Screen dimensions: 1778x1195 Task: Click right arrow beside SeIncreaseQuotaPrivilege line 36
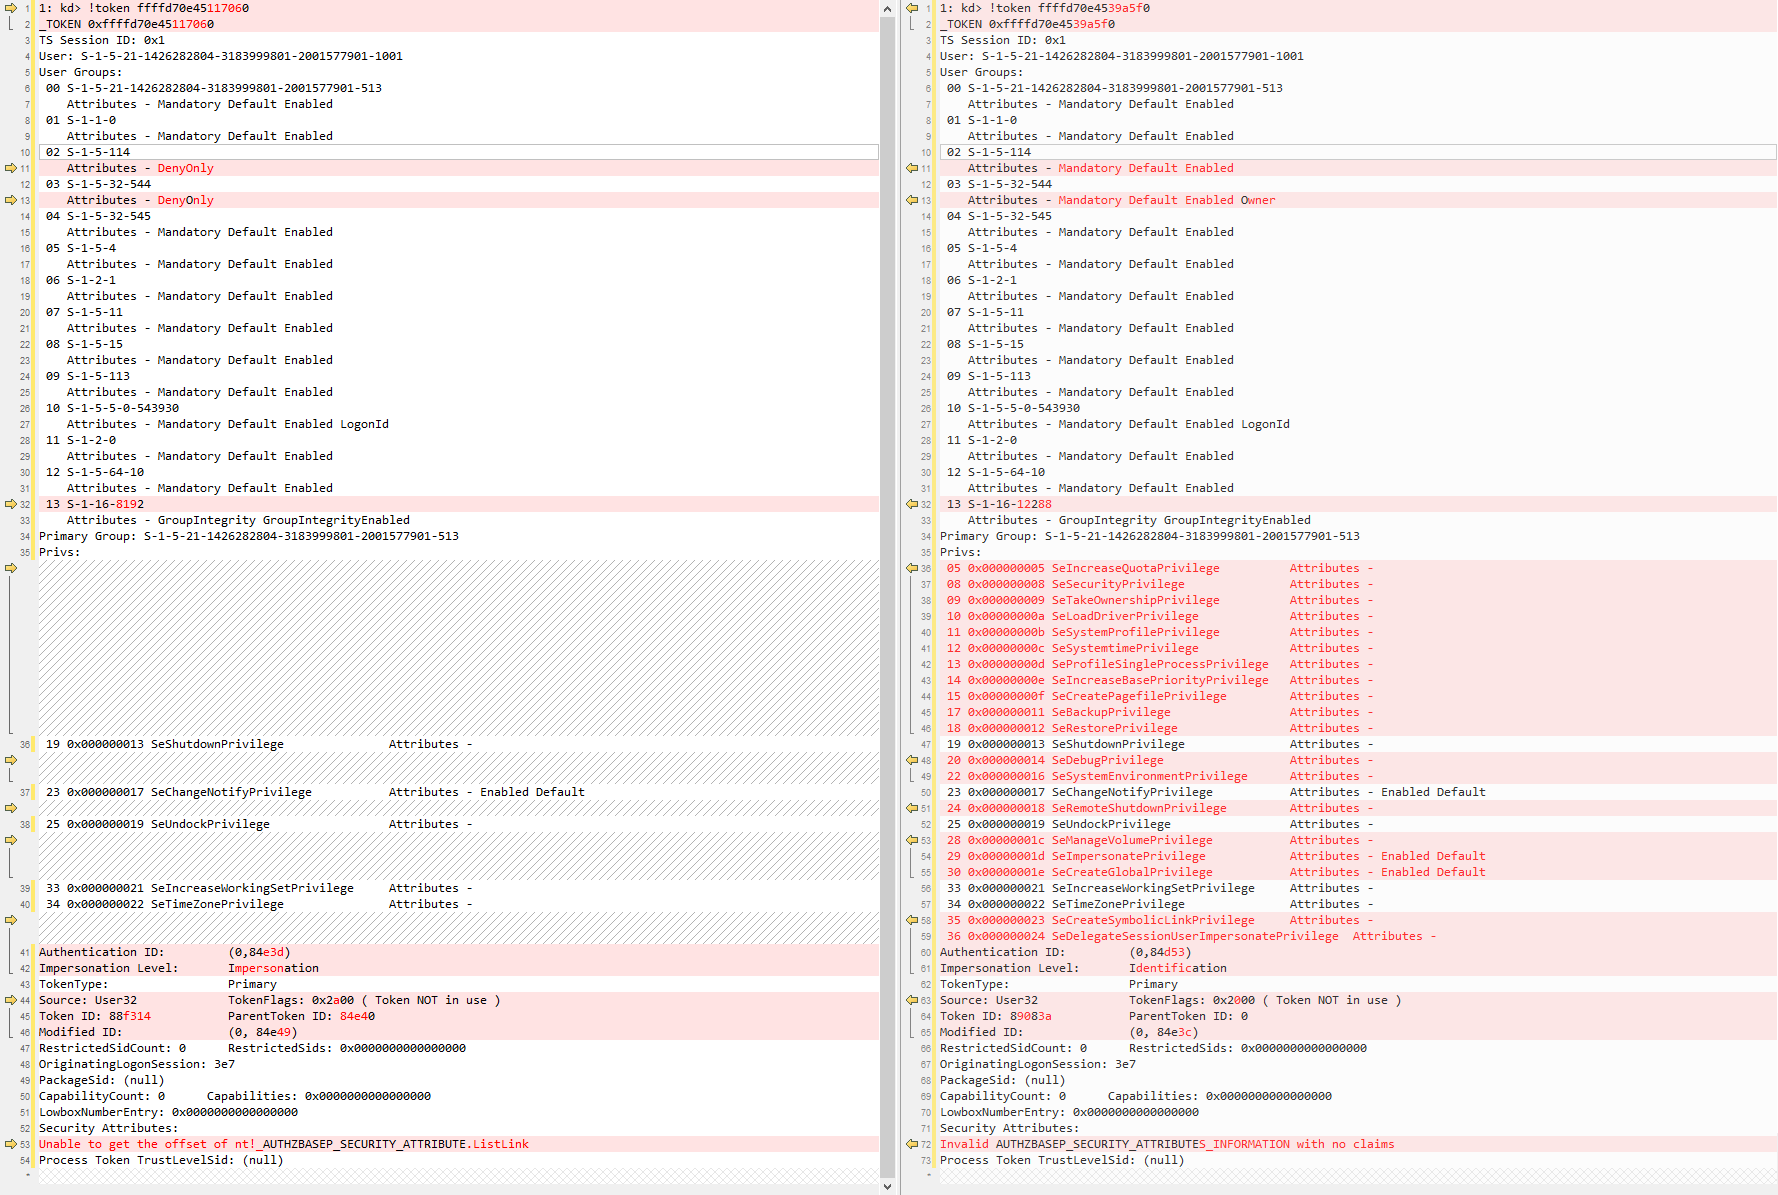pos(912,568)
